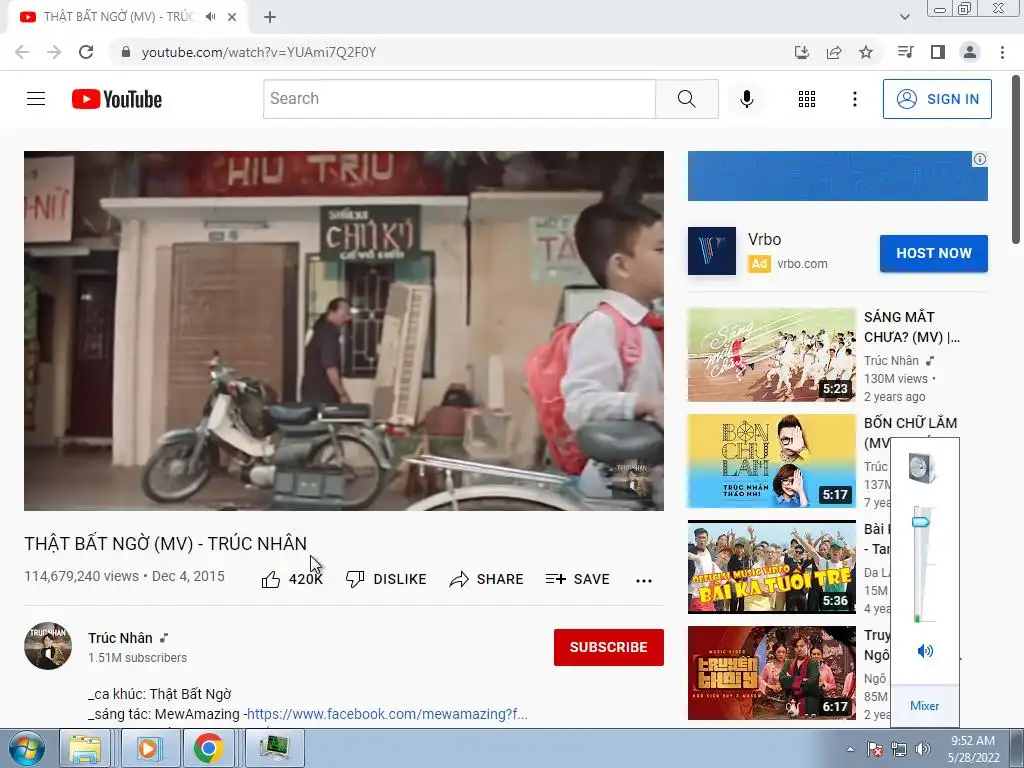Close the THẬT BẤT NGỜ tab
Image resolution: width=1024 pixels, height=768 pixels.
tap(232, 17)
